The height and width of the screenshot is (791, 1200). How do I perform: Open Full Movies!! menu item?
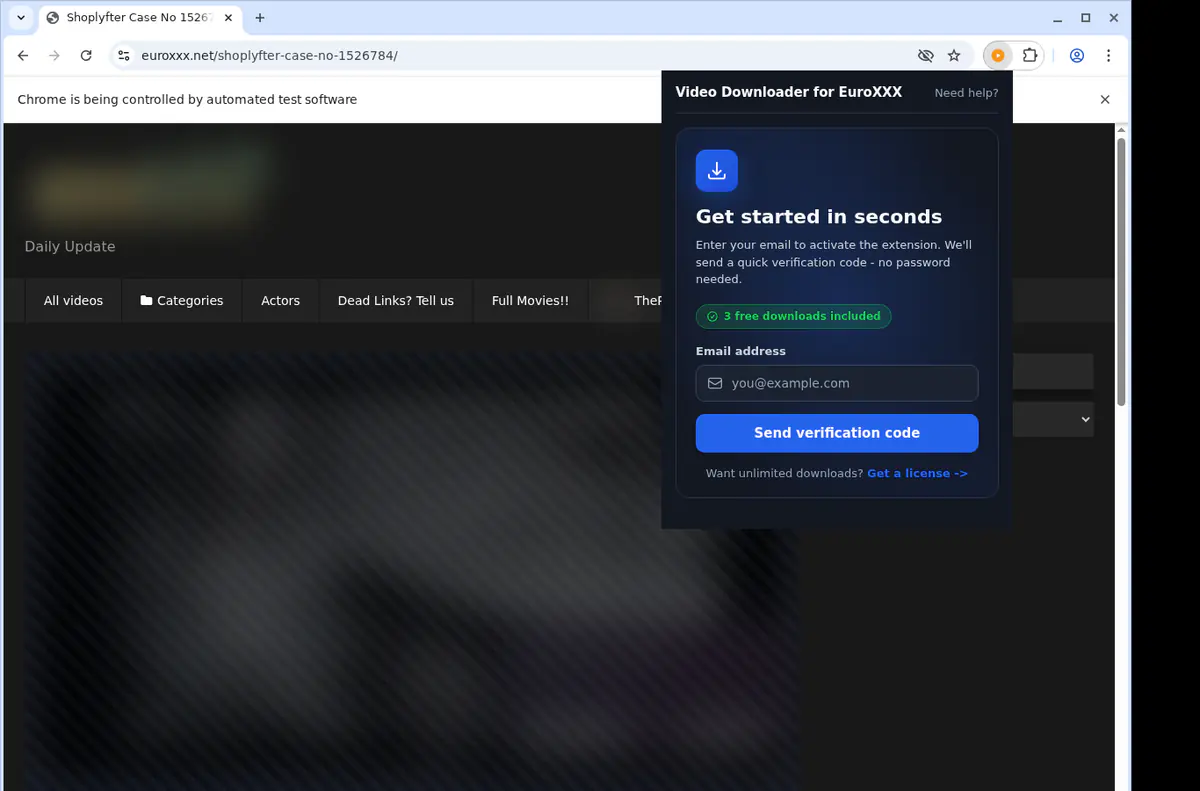tap(530, 300)
